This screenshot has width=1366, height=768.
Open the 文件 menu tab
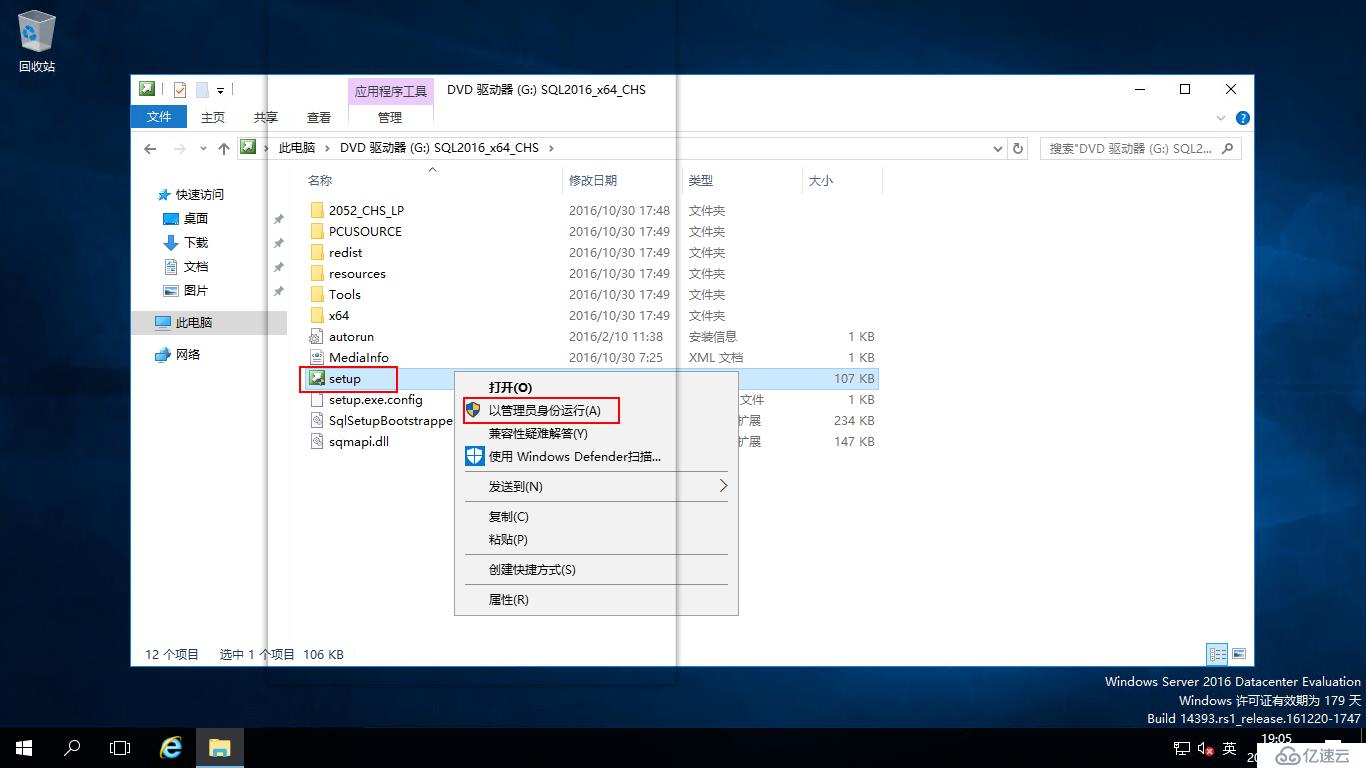tap(159, 117)
